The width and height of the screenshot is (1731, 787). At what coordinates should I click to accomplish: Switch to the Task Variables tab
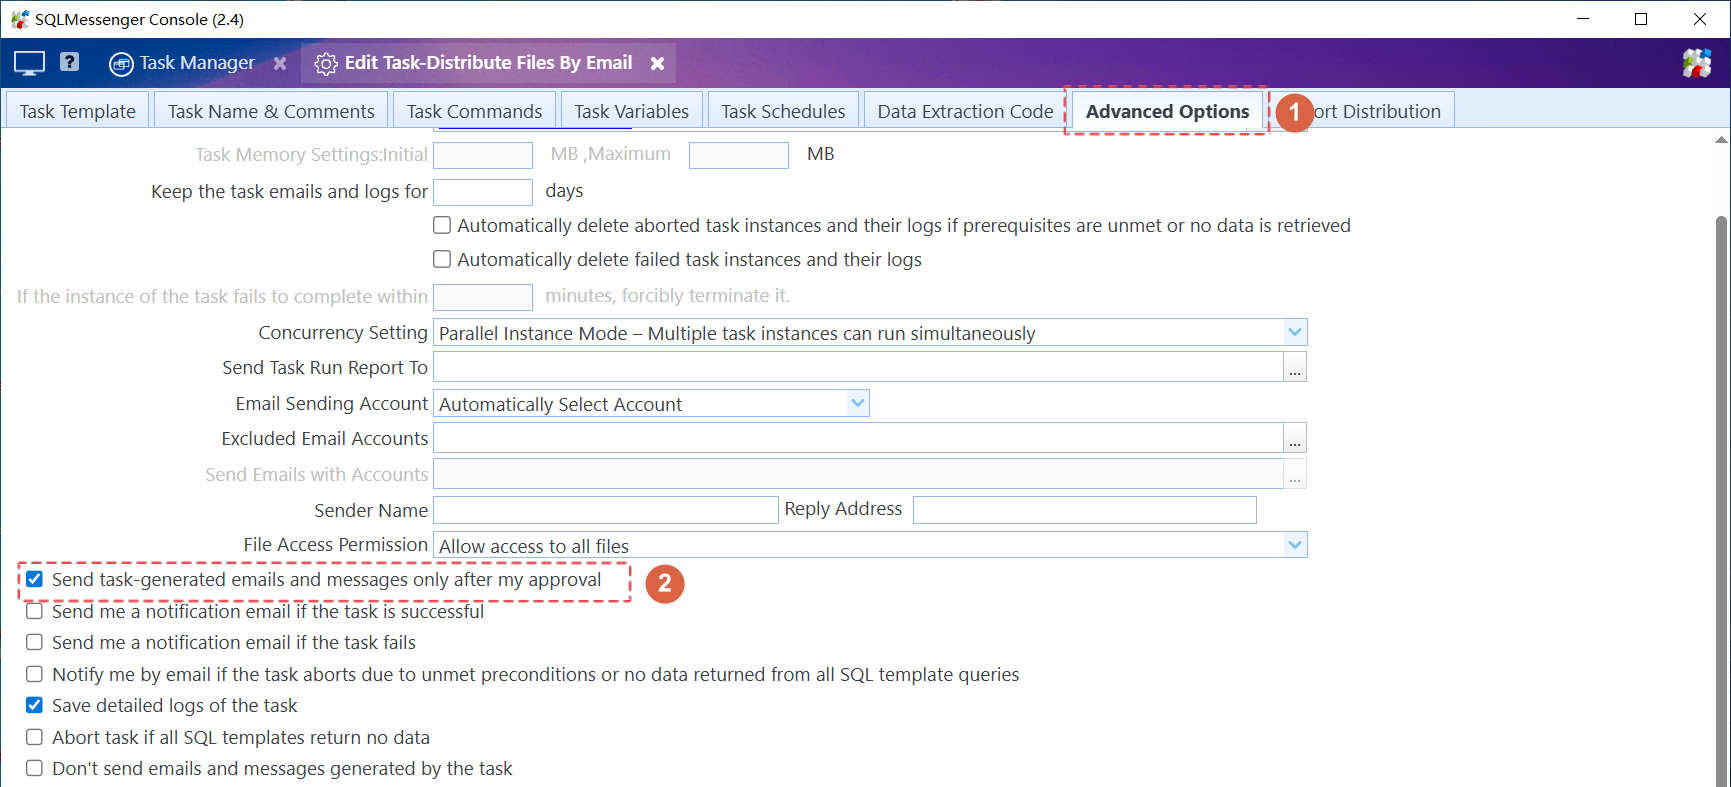[x=631, y=111]
